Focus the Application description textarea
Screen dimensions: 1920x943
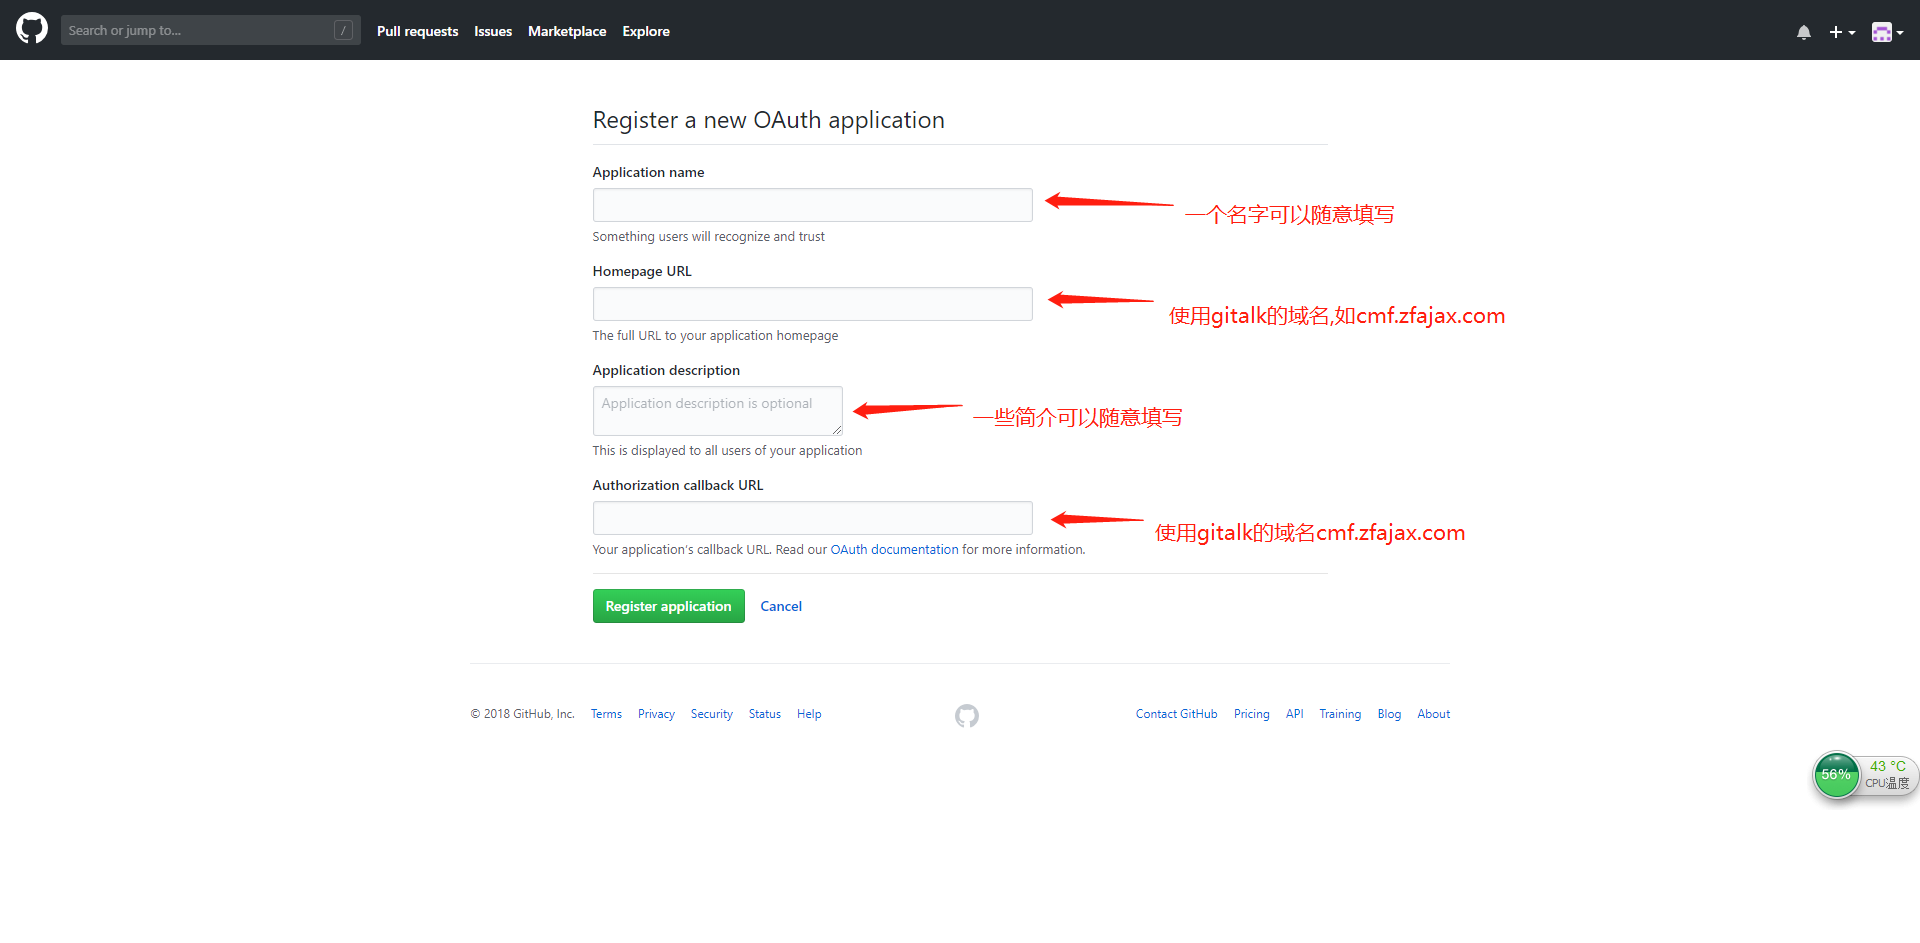(717, 411)
